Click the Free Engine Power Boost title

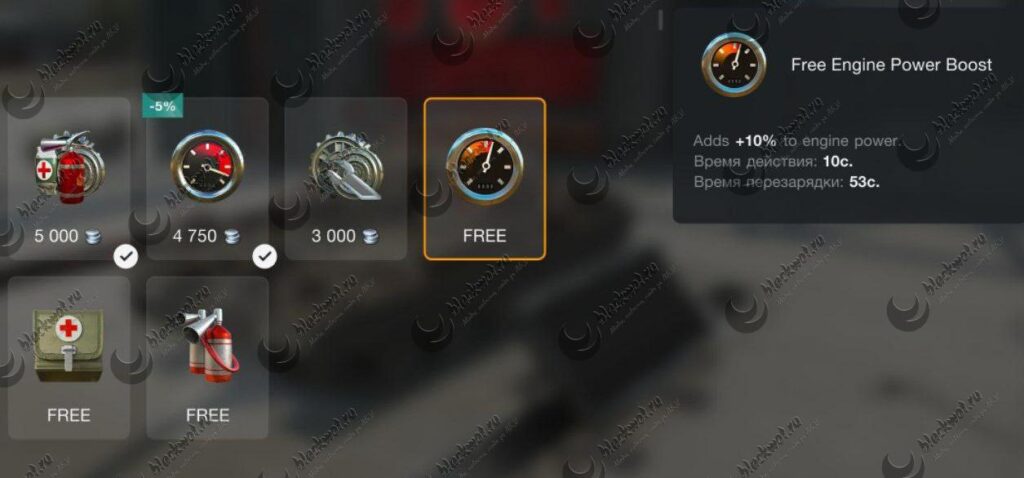pos(891,65)
